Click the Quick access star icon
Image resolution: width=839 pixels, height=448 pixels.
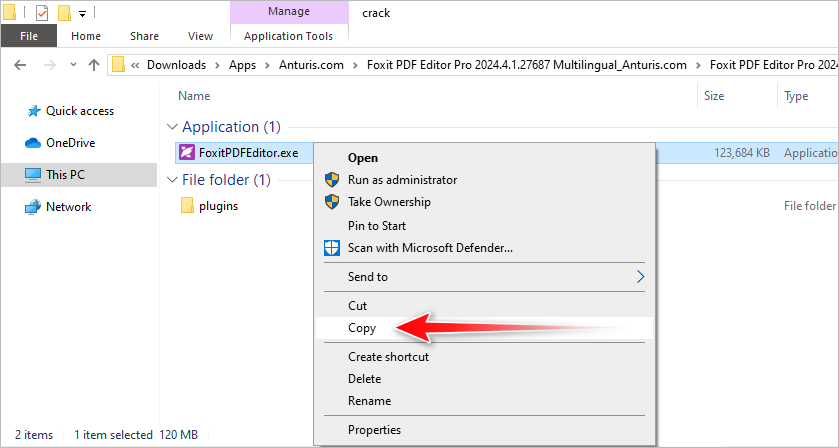pyautogui.click(x=32, y=111)
